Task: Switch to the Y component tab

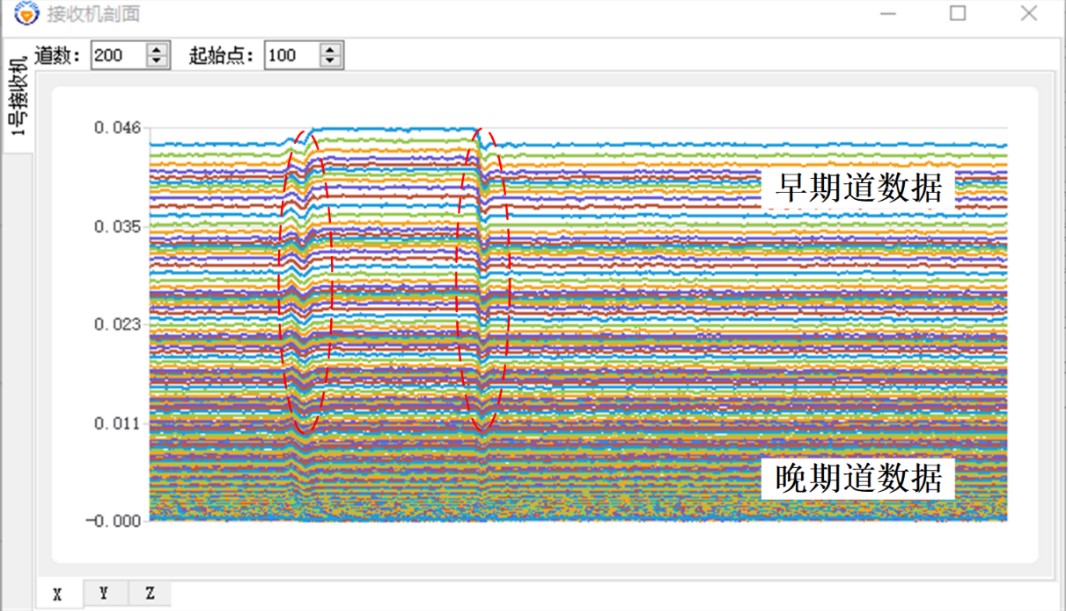Action: [x=104, y=593]
